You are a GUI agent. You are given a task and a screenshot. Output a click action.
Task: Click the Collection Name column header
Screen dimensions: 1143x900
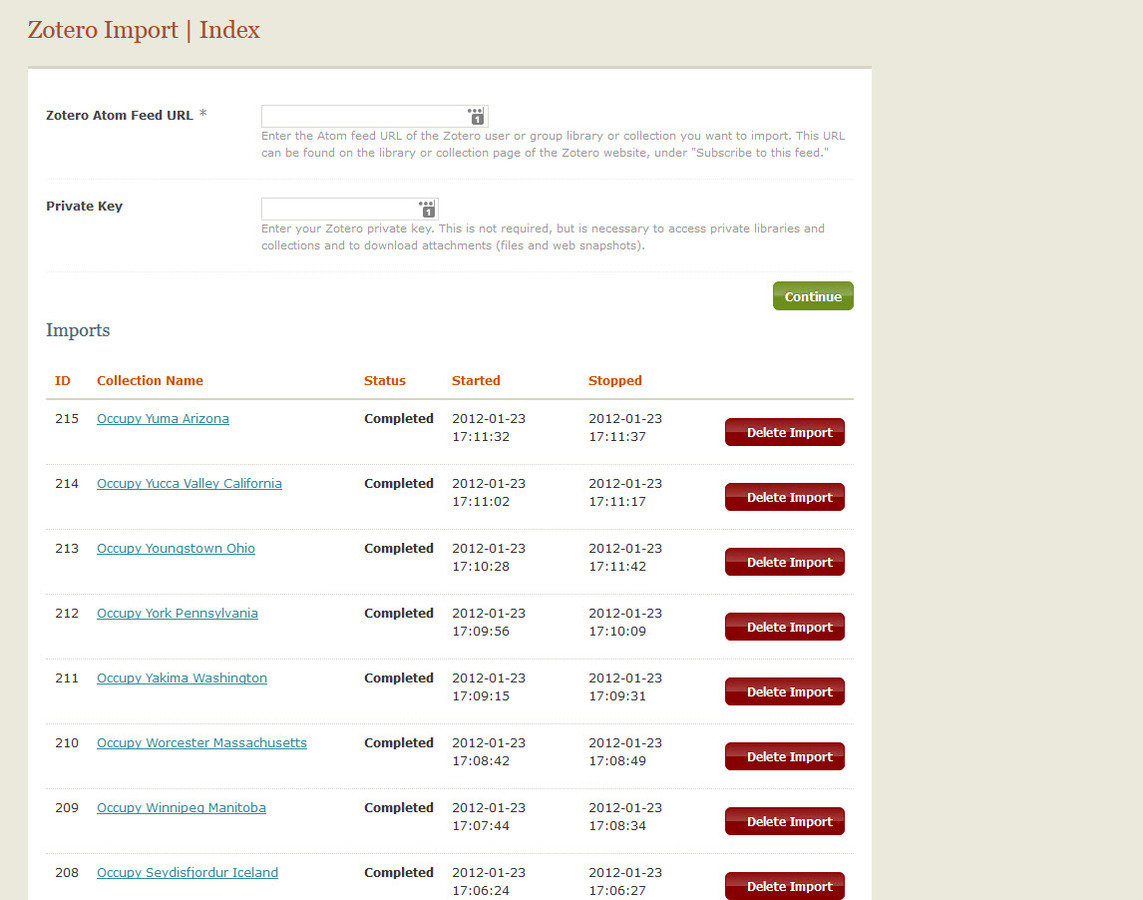pos(149,380)
